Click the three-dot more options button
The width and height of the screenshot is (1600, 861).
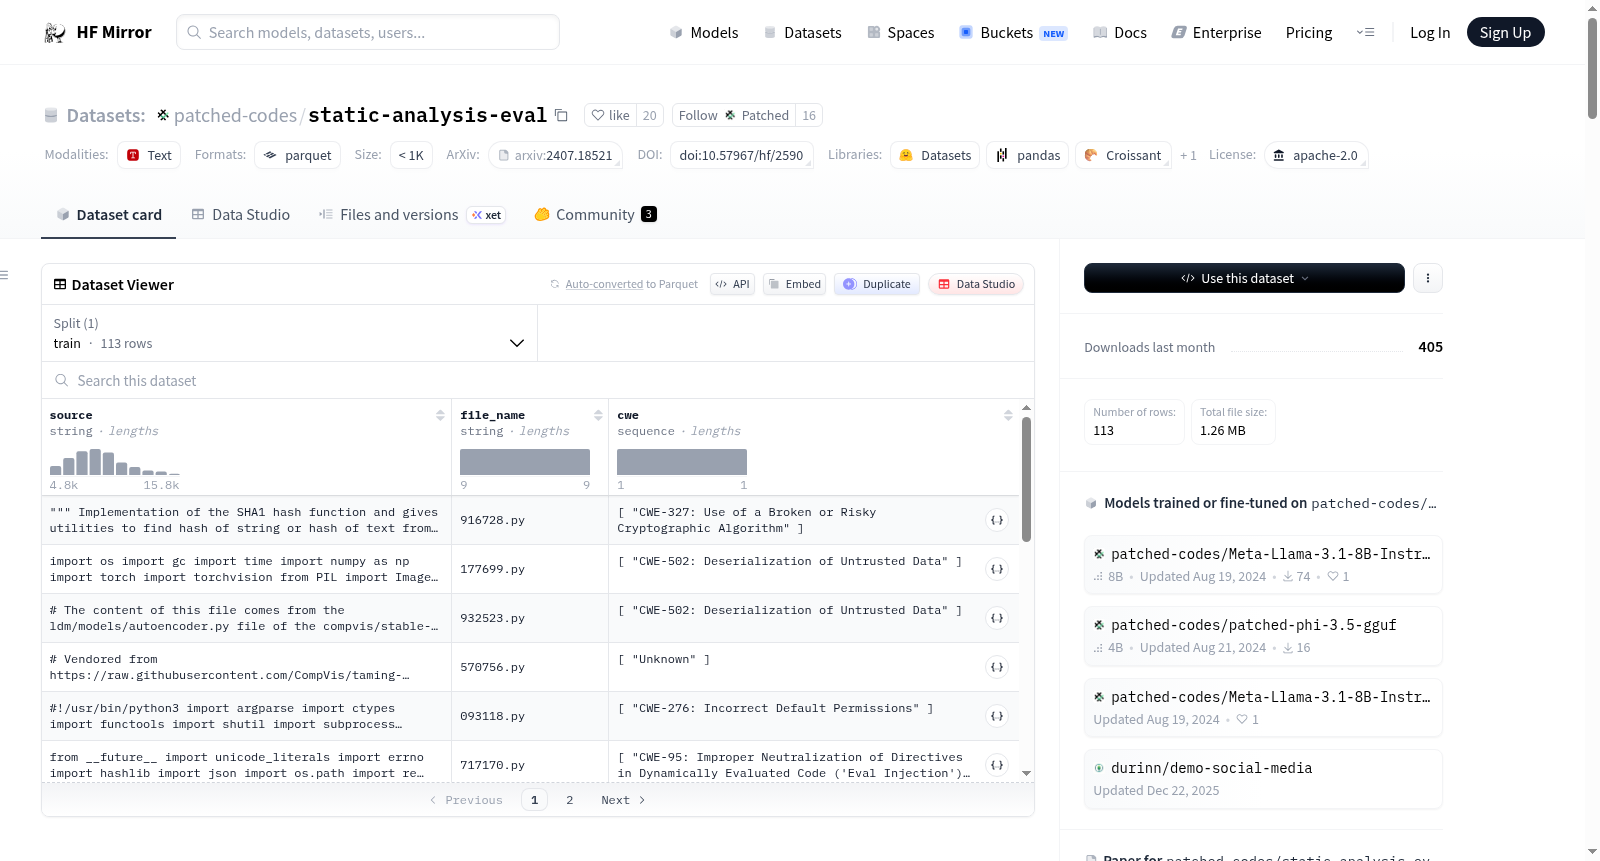(x=1428, y=278)
